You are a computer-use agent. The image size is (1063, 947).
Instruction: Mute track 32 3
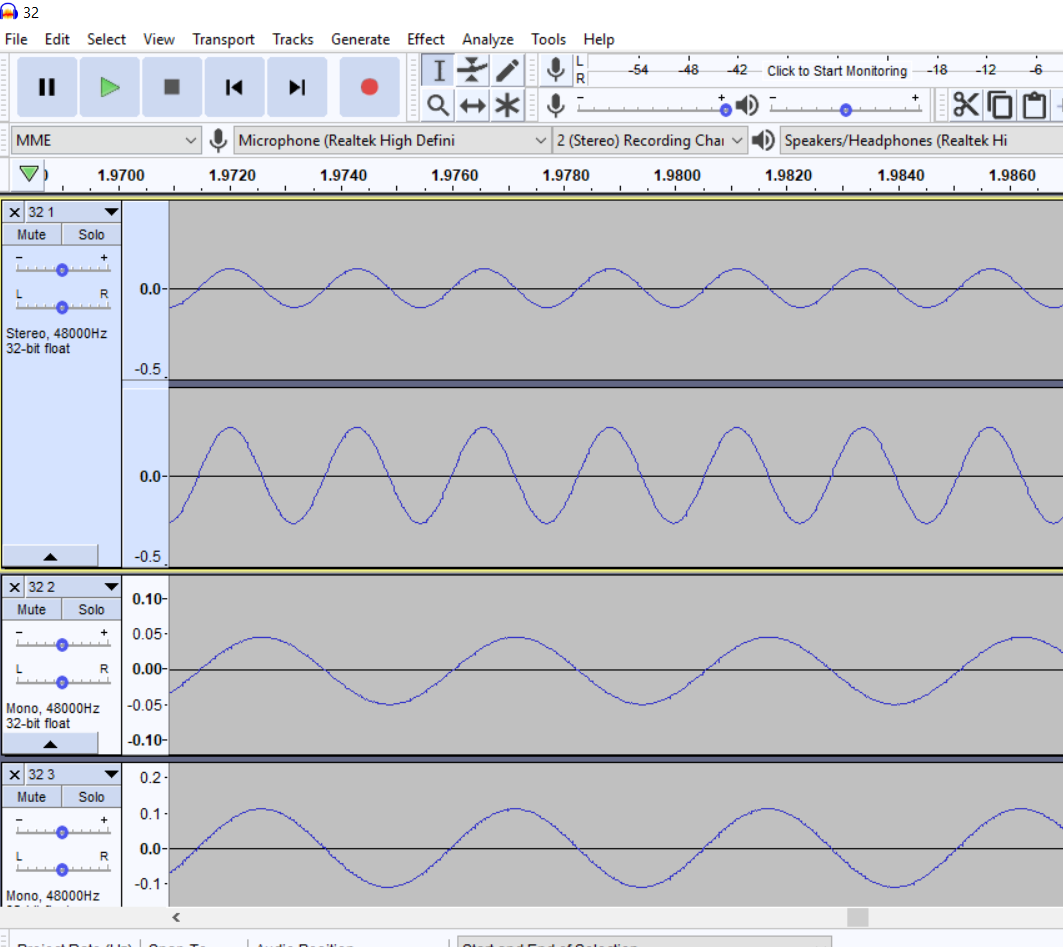[31, 797]
